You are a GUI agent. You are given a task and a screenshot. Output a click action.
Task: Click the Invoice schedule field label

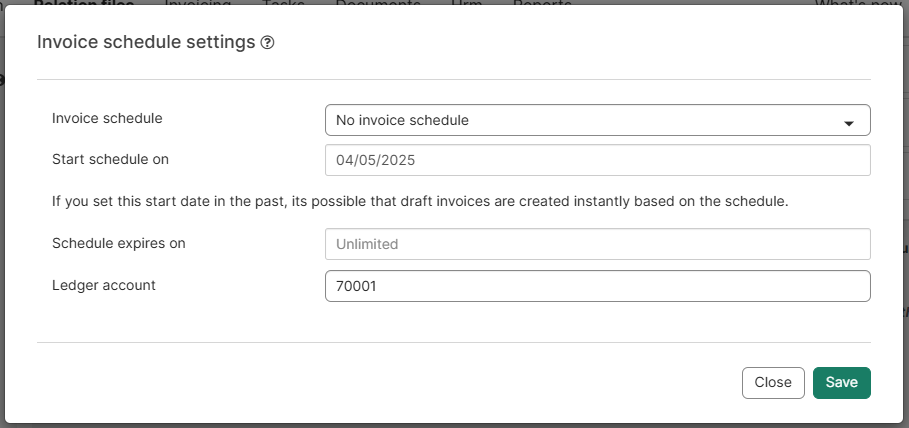pos(107,118)
